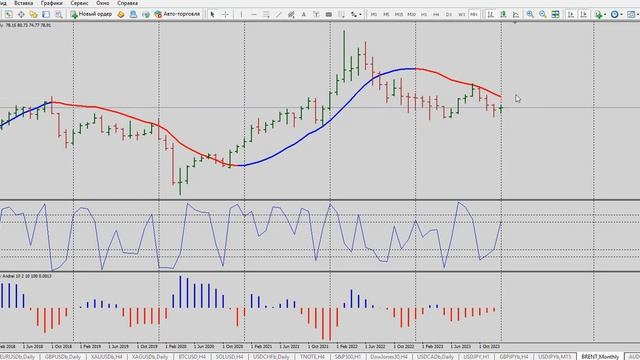Click the globe icon beside Auto-trading
This screenshot has width=640, height=360.
click(x=146, y=14)
